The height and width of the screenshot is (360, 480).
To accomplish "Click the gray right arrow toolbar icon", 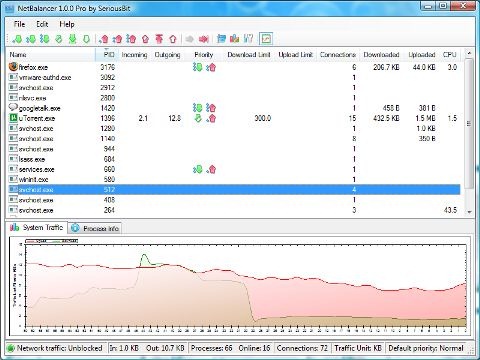I will click(x=190, y=39).
